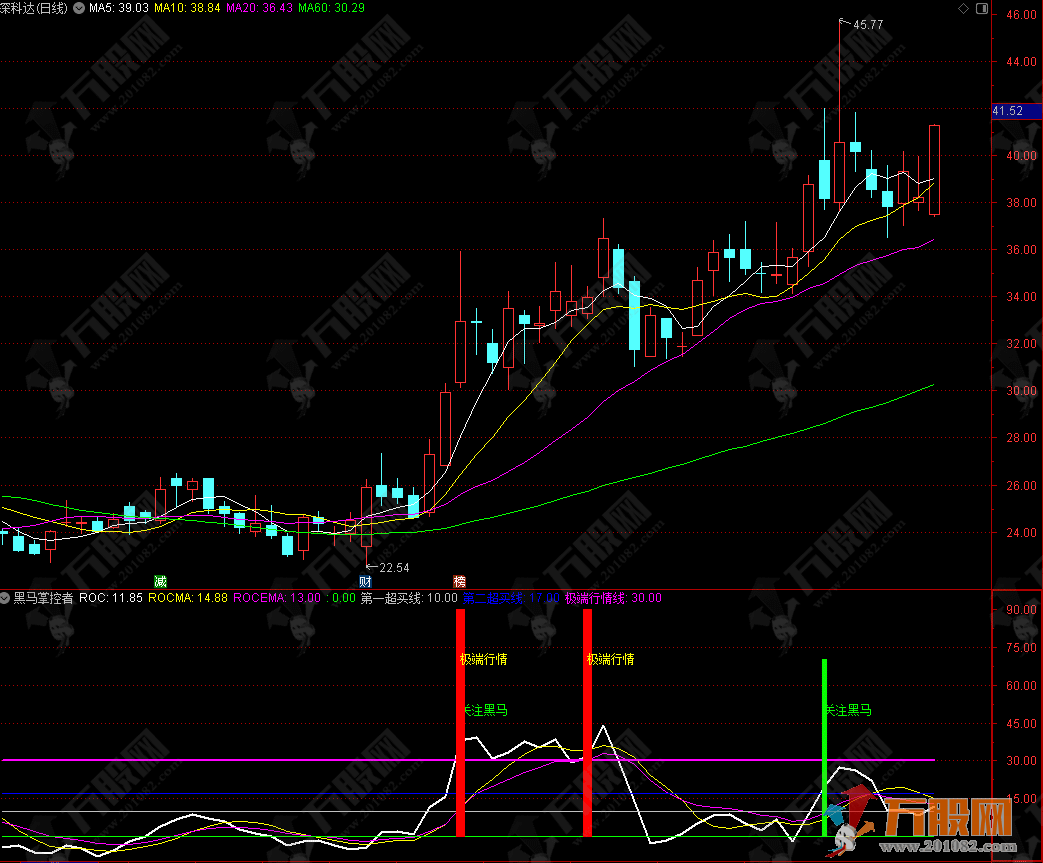1043x863 pixels.
Task: Click the red 榜 event marker
Action: (459, 581)
